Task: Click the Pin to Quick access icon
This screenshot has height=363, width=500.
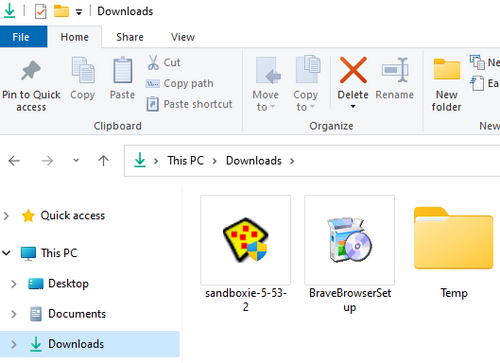Action: [x=31, y=70]
